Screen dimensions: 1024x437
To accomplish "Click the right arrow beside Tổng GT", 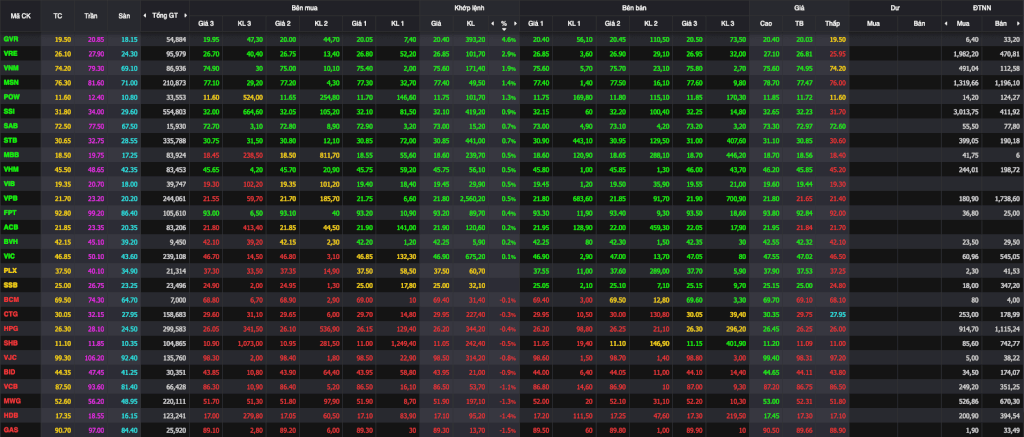I will [187, 16].
